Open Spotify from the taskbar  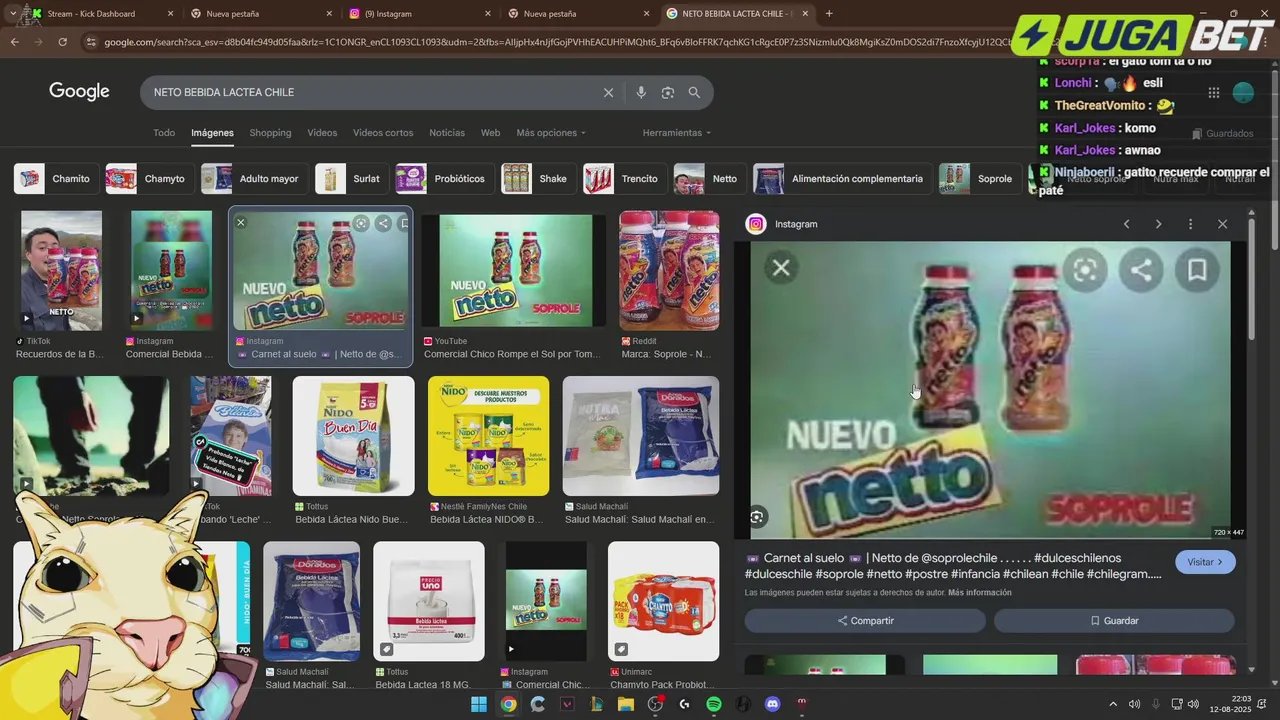coord(714,704)
